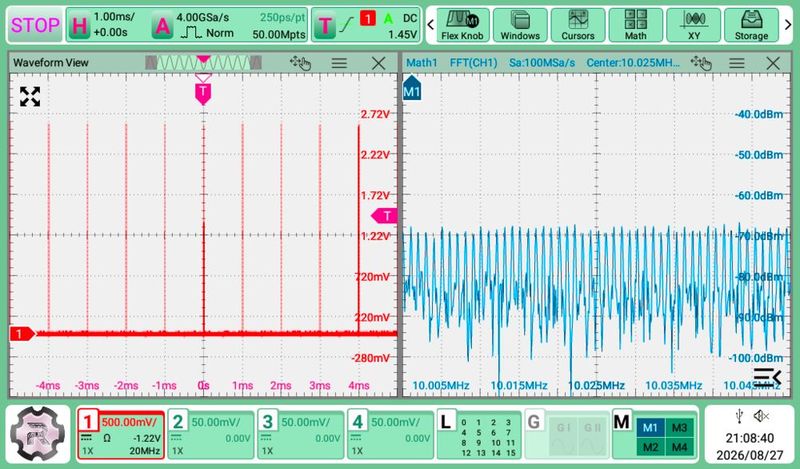
Task: Click the muted speaker icon
Action: [761, 416]
